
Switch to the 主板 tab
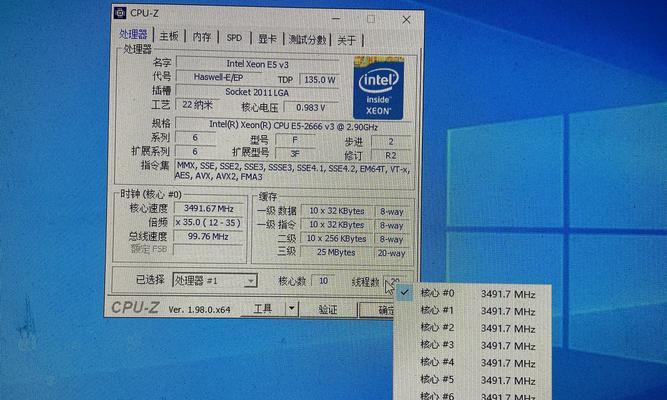tap(168, 37)
